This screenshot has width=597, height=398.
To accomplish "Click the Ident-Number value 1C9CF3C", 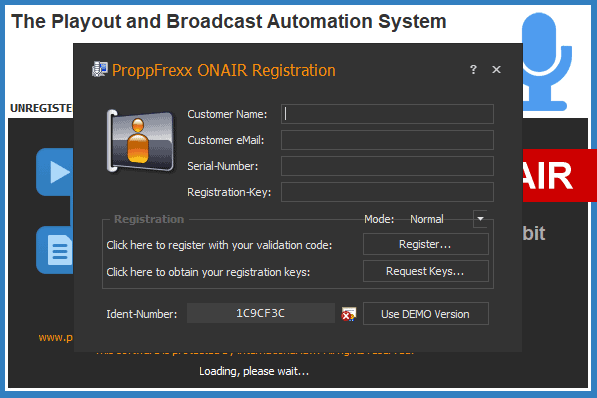I will click(x=261, y=313).
